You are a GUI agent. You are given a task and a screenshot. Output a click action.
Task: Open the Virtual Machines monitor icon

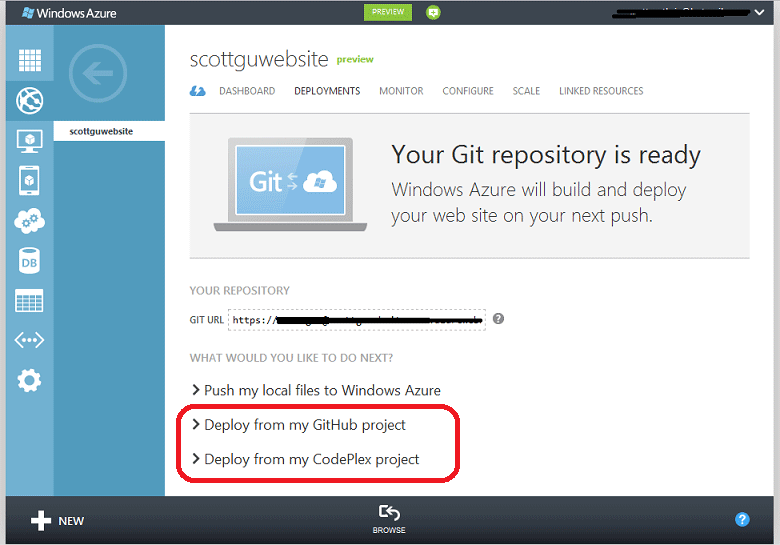click(x=29, y=141)
